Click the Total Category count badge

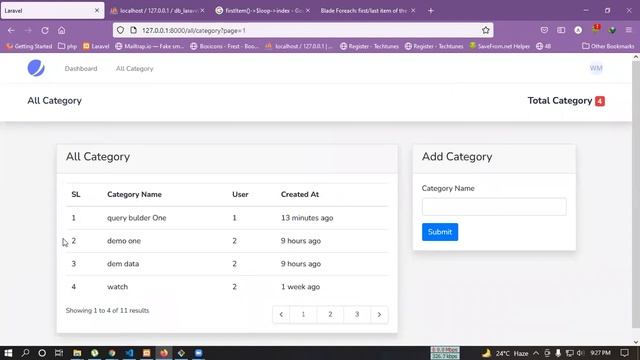point(600,101)
